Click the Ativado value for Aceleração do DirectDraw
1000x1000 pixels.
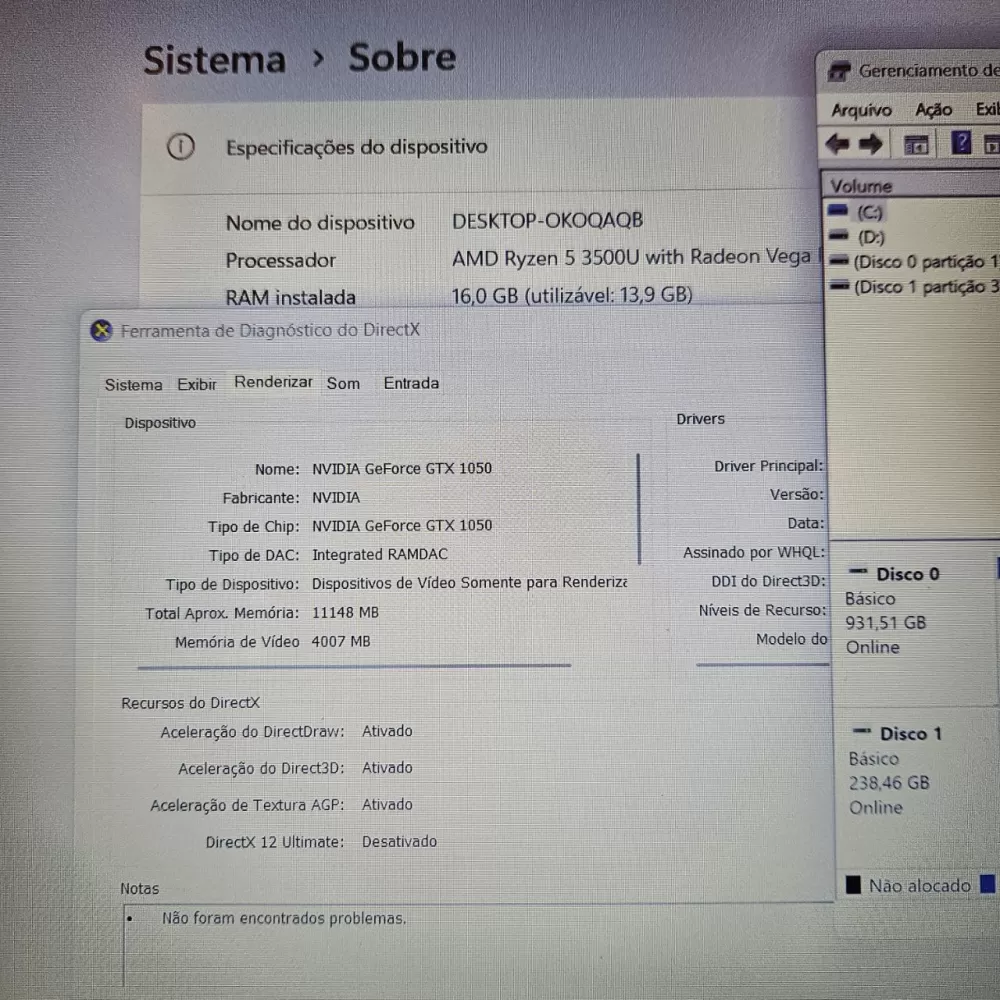pyautogui.click(x=387, y=732)
